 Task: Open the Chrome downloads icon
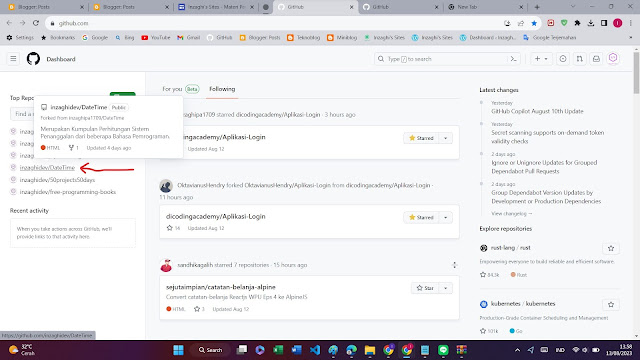591,23
